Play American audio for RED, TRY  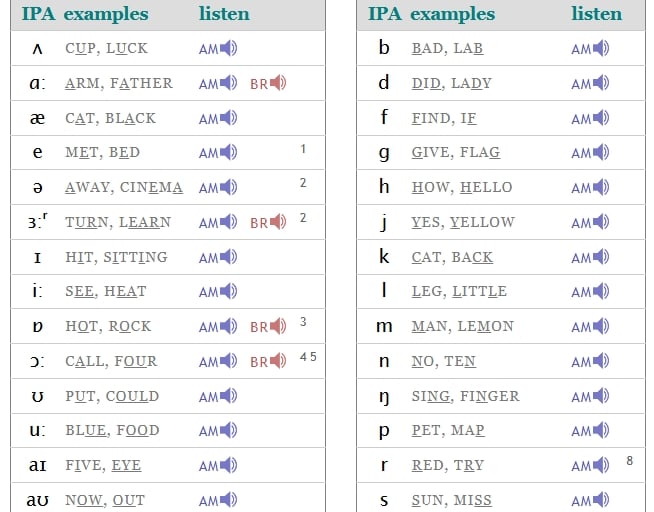click(590, 465)
